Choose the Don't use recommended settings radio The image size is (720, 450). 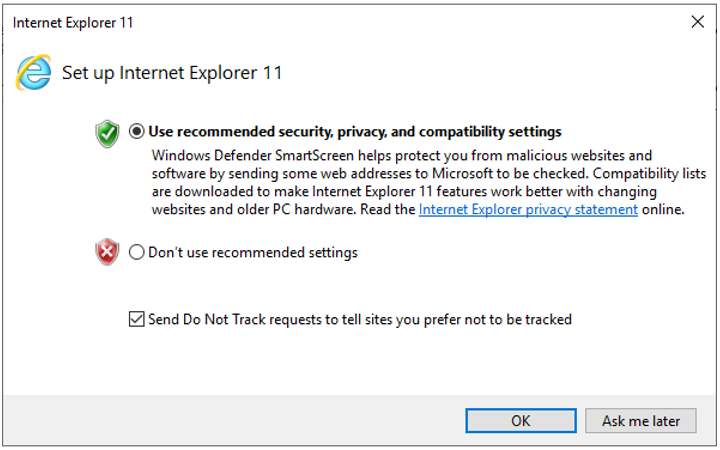point(137,253)
